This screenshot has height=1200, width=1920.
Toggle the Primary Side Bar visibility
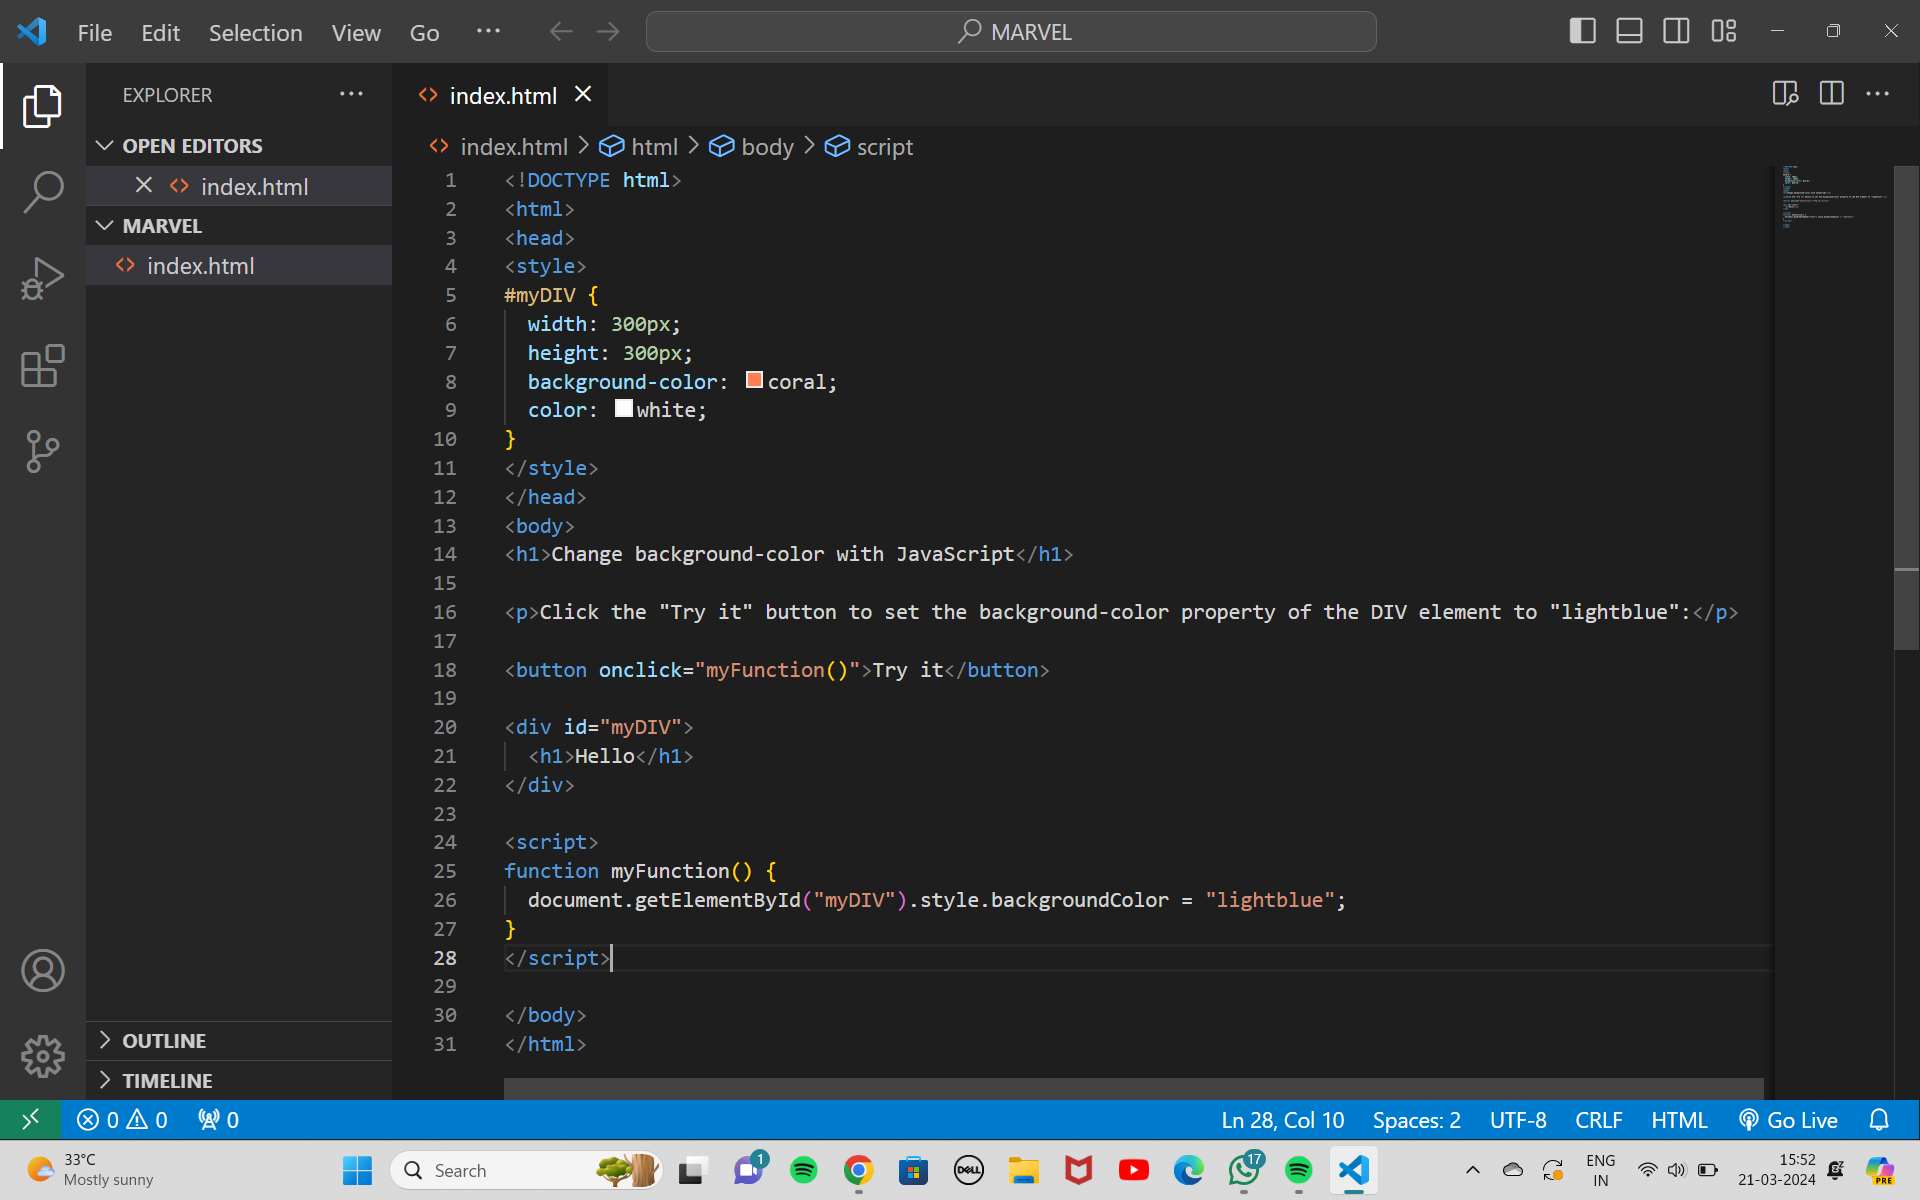[x=1583, y=31]
